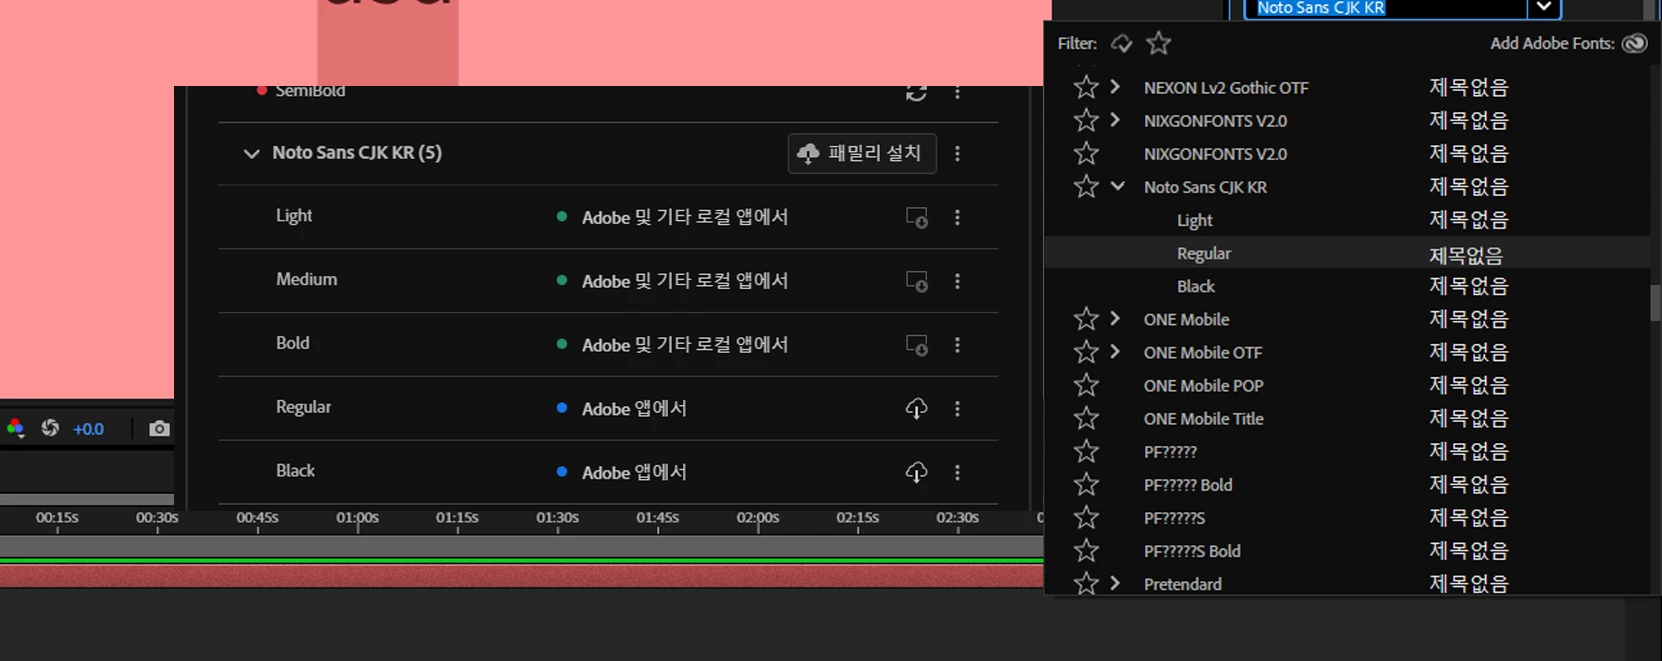Click the Noto Sans CJK KR (5) heading
Viewport: 1662px width, 661px height.
357,153
